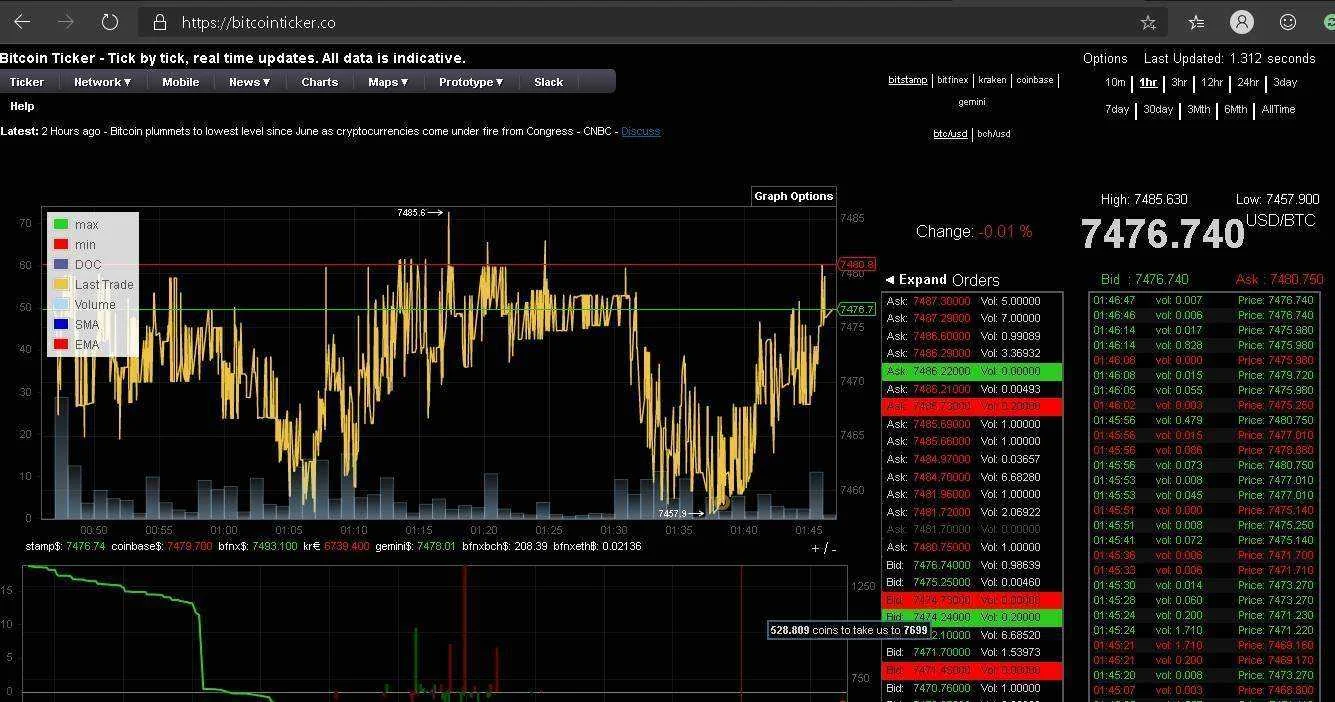1335x702 pixels.
Task: Click the coinbase$ 7479.700 price readout
Action: click(161, 546)
